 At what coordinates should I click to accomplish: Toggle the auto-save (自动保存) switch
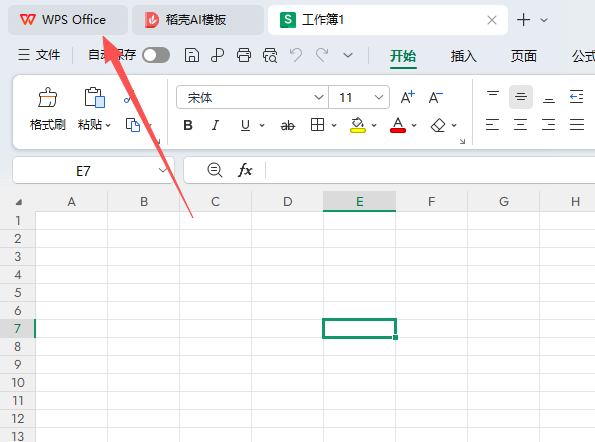[x=156, y=55]
